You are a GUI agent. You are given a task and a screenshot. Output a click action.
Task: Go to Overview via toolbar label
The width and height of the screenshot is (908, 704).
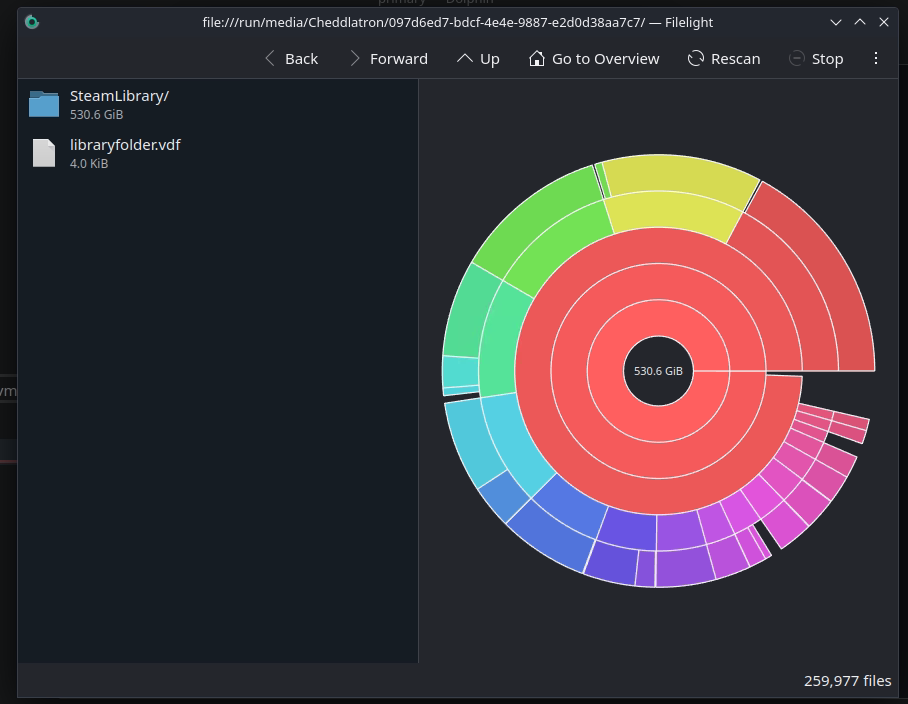(x=605, y=59)
